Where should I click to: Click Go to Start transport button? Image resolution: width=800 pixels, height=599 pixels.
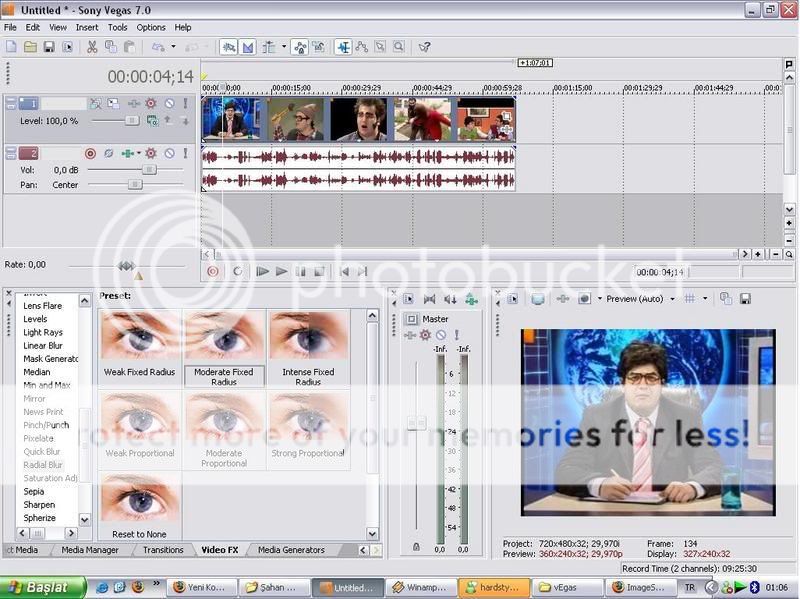(x=344, y=272)
